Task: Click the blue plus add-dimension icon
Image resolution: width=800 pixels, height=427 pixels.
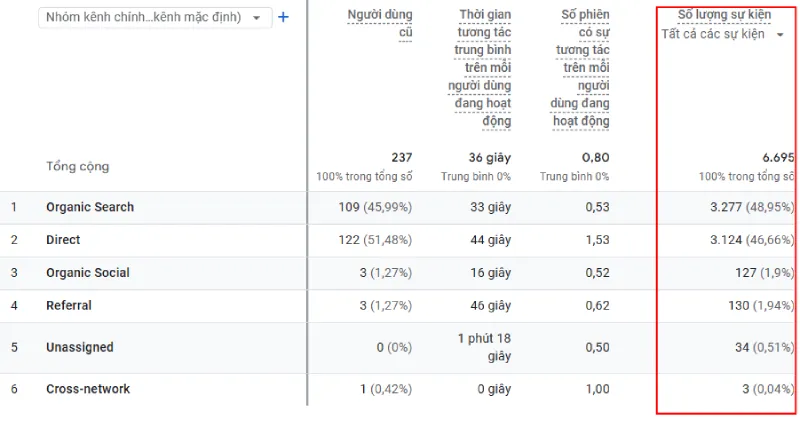Action: pos(283,17)
